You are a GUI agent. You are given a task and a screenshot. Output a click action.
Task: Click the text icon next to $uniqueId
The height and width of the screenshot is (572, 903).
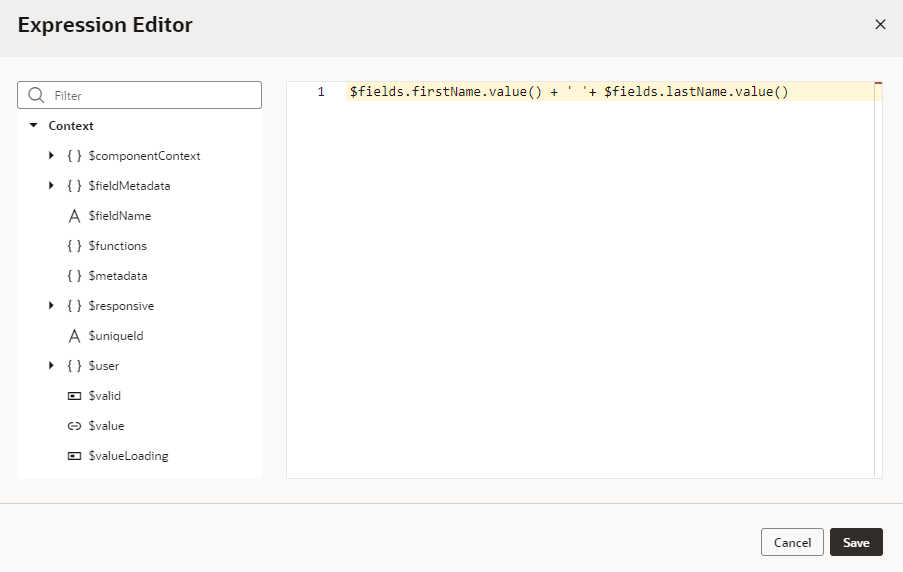(x=74, y=336)
